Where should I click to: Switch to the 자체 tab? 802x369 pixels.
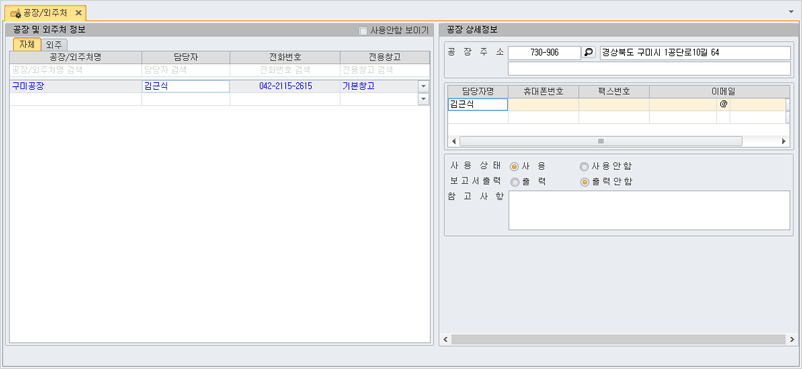pyautogui.click(x=27, y=45)
